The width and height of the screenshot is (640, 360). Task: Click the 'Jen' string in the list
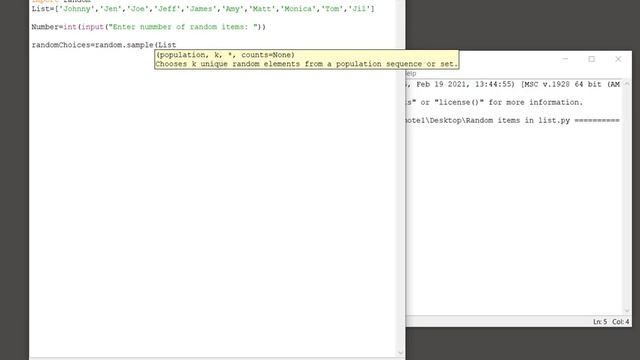pos(111,9)
